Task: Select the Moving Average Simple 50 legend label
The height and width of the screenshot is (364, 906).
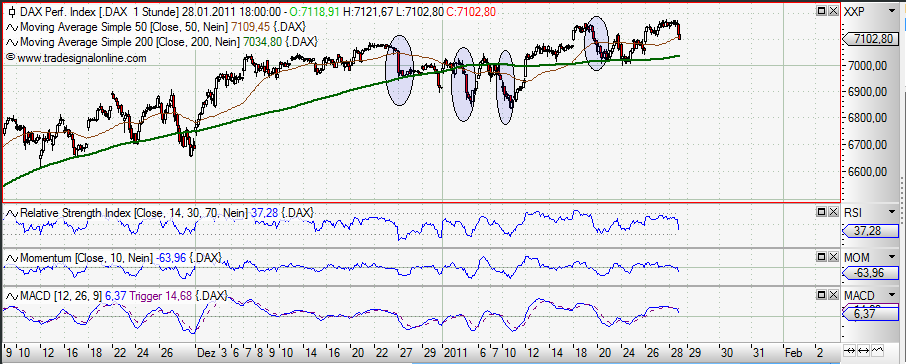Action: pyautogui.click(x=124, y=27)
